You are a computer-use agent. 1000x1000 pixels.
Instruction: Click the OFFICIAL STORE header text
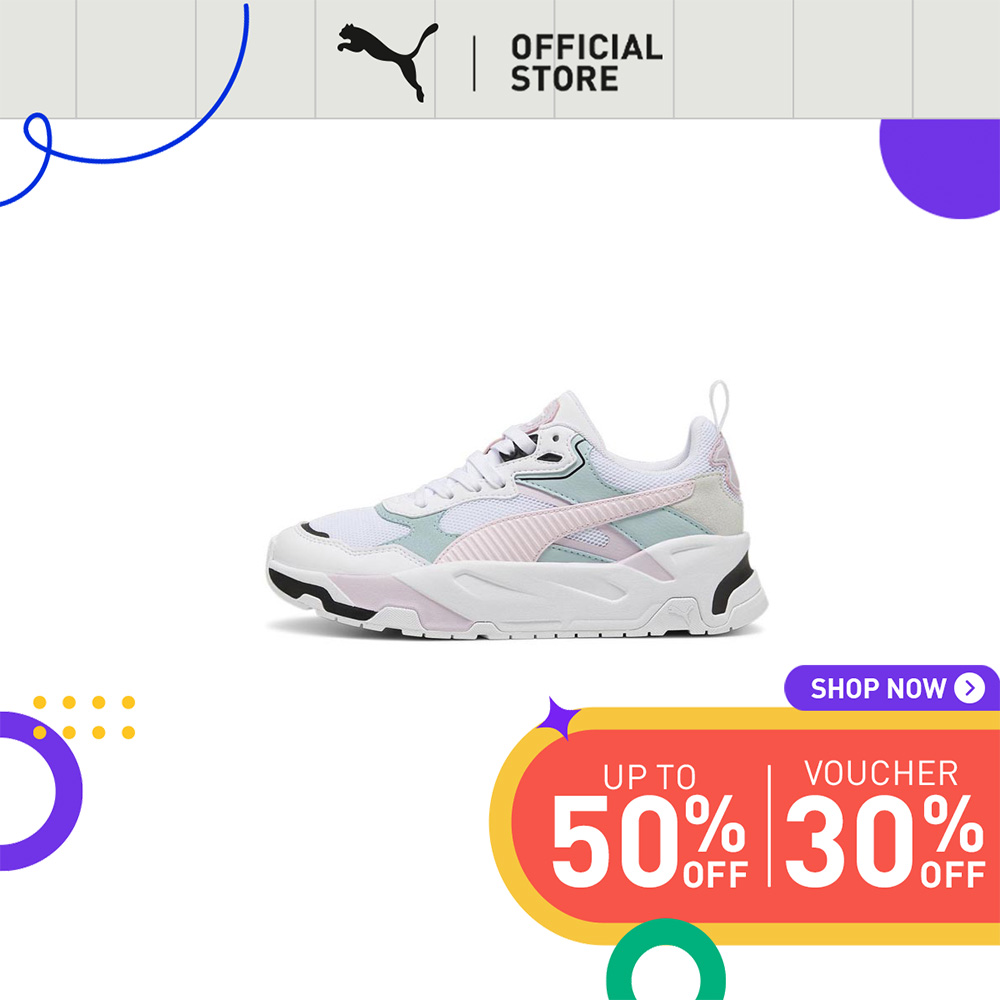click(x=586, y=63)
